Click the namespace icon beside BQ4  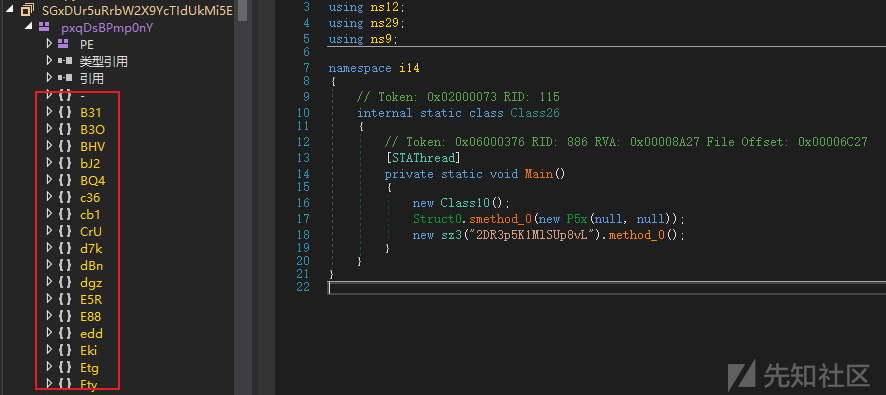[65, 180]
